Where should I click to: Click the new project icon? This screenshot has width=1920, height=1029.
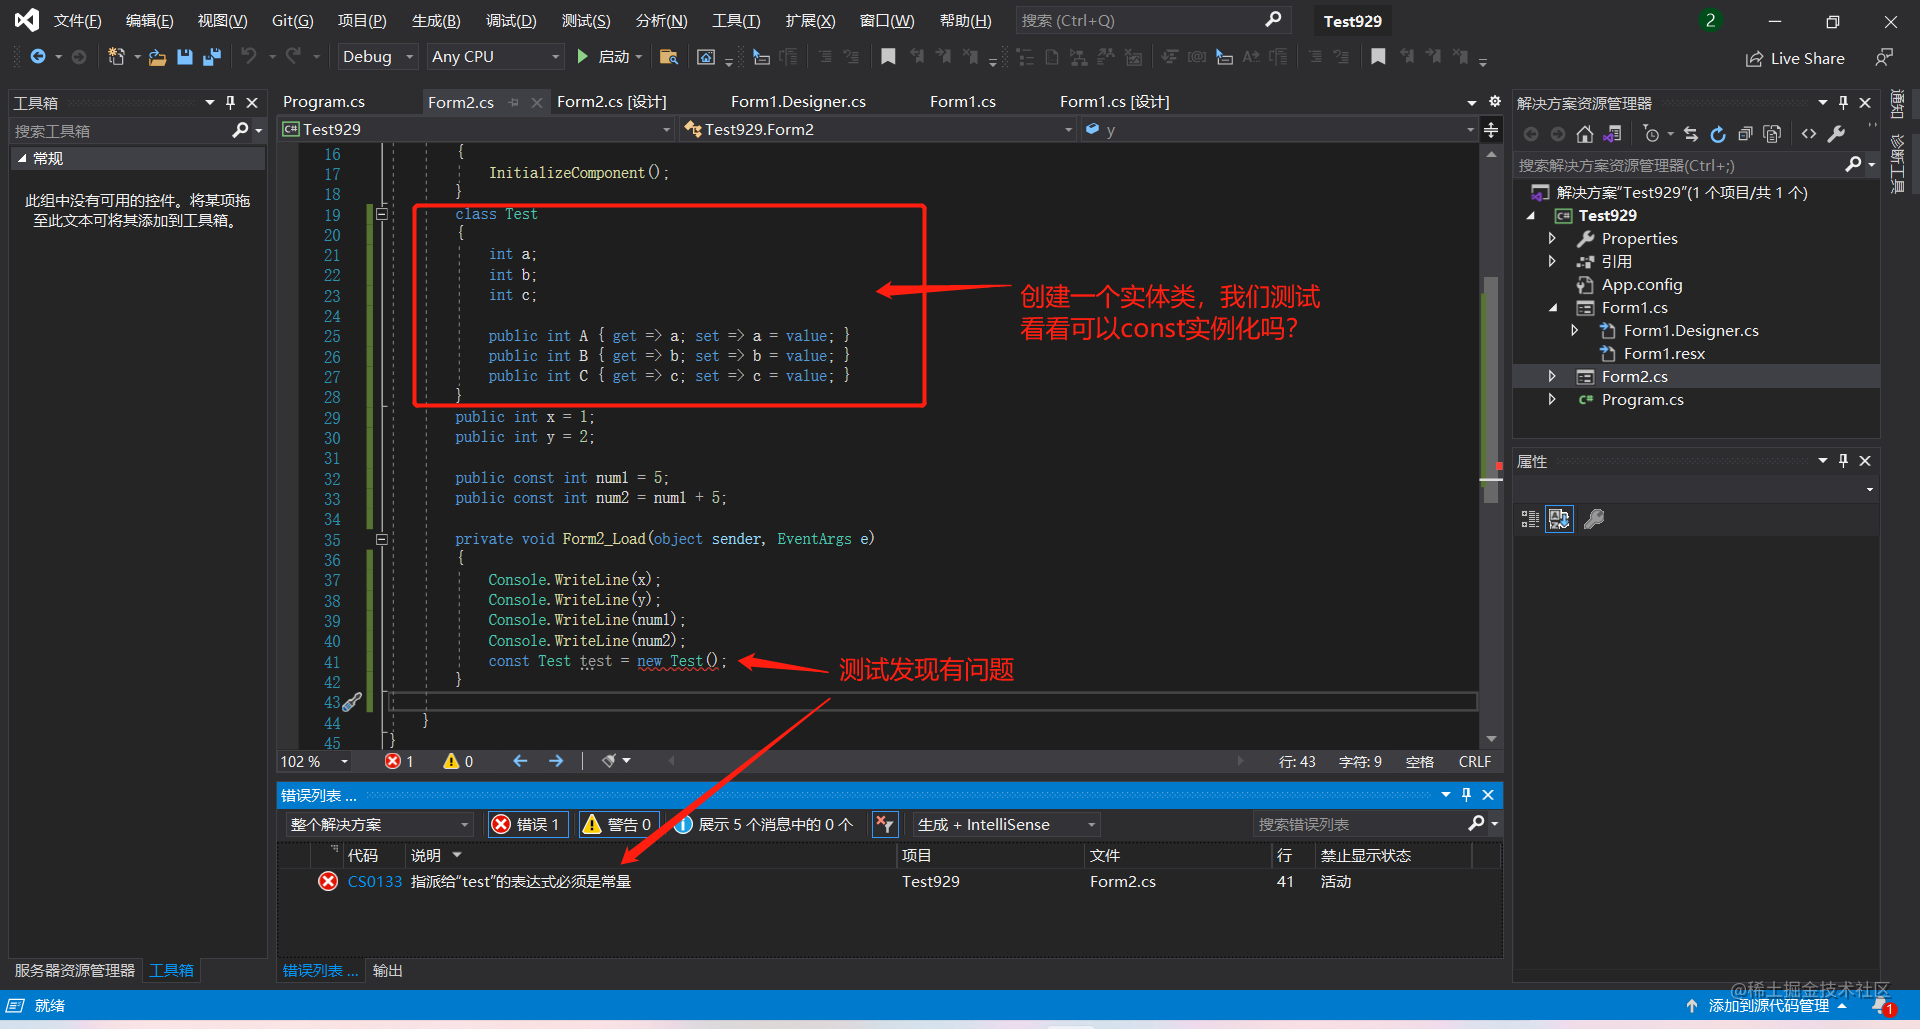pos(116,57)
